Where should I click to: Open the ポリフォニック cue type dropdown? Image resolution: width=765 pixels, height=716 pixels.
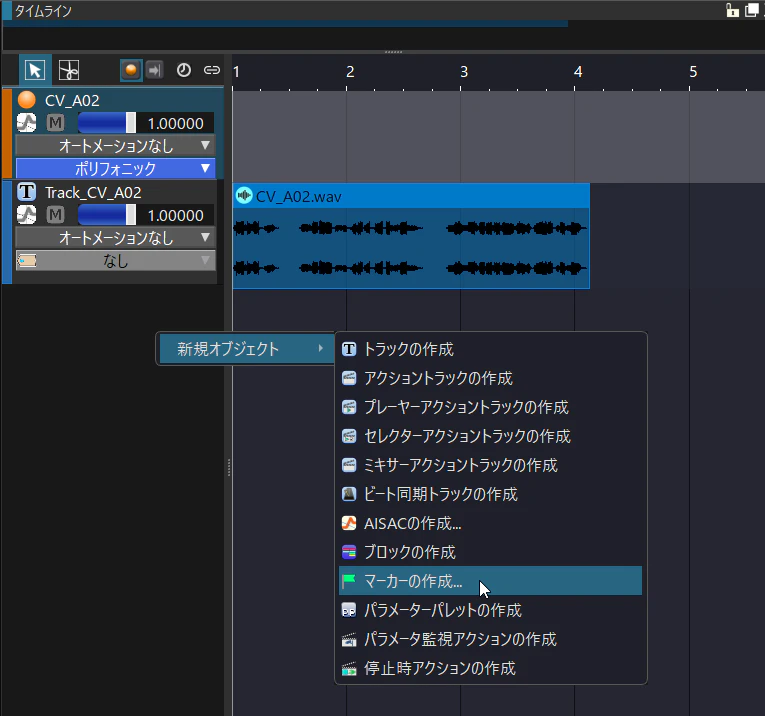[115, 168]
